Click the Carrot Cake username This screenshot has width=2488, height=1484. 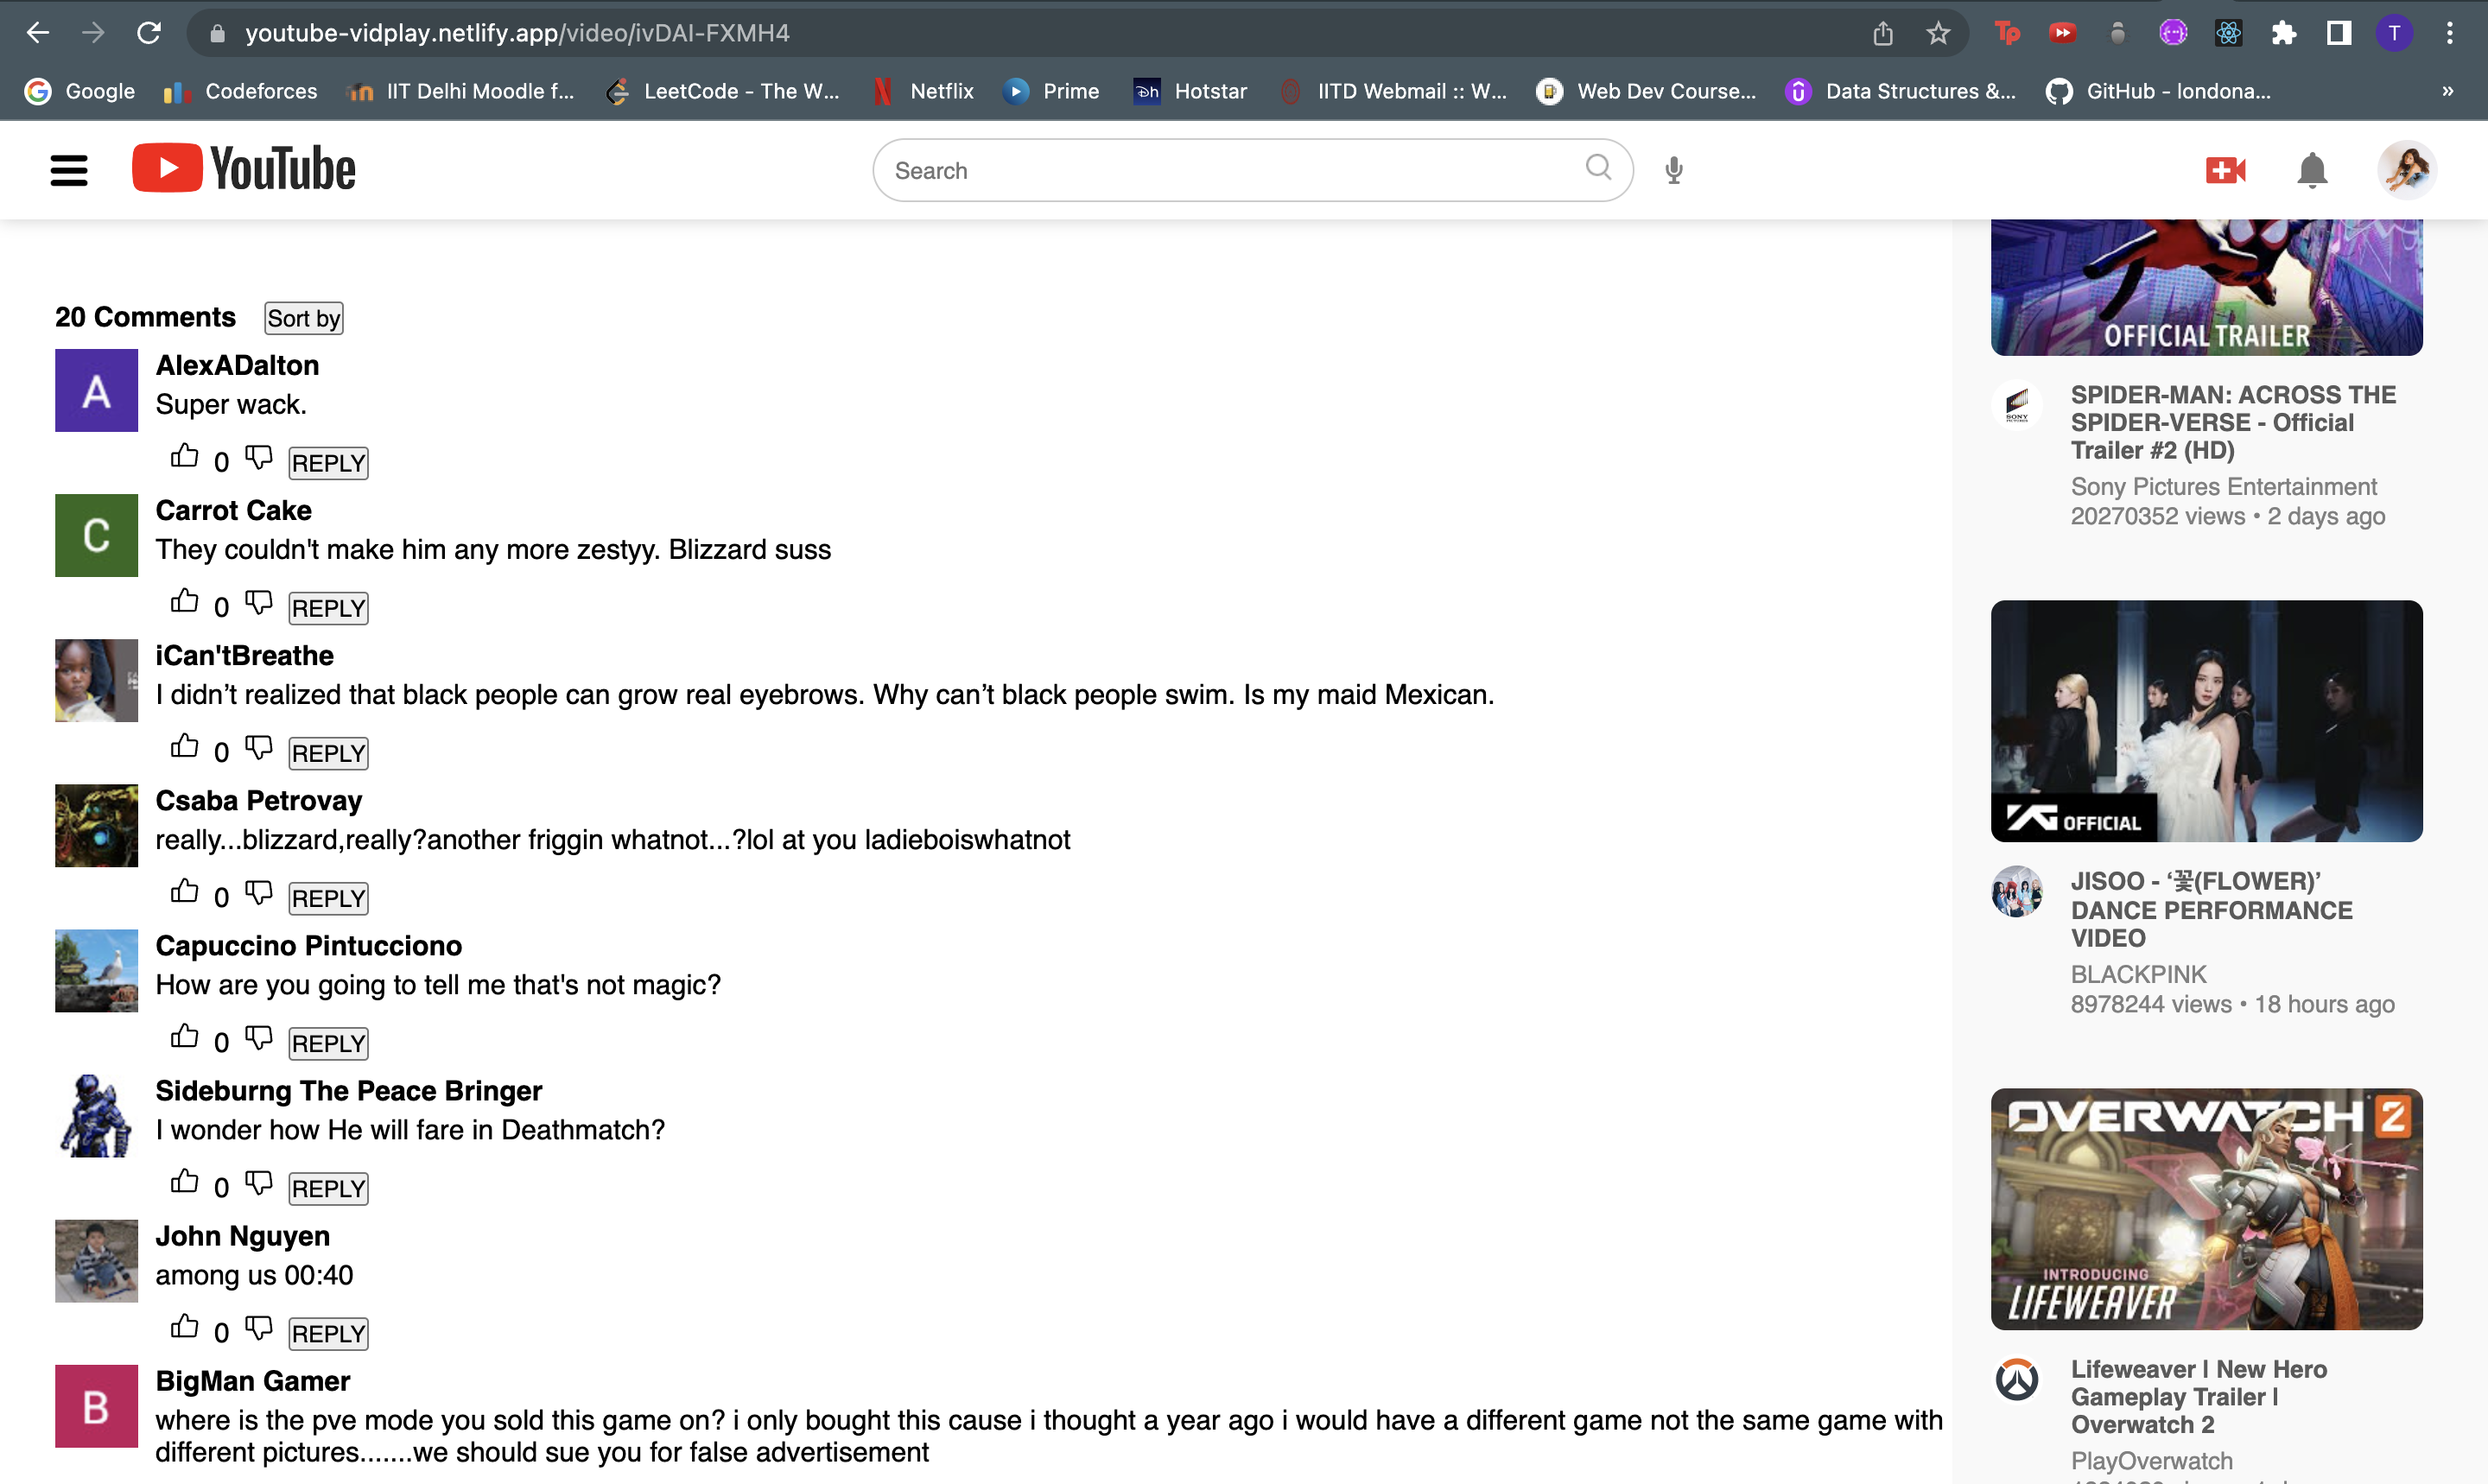(233, 510)
